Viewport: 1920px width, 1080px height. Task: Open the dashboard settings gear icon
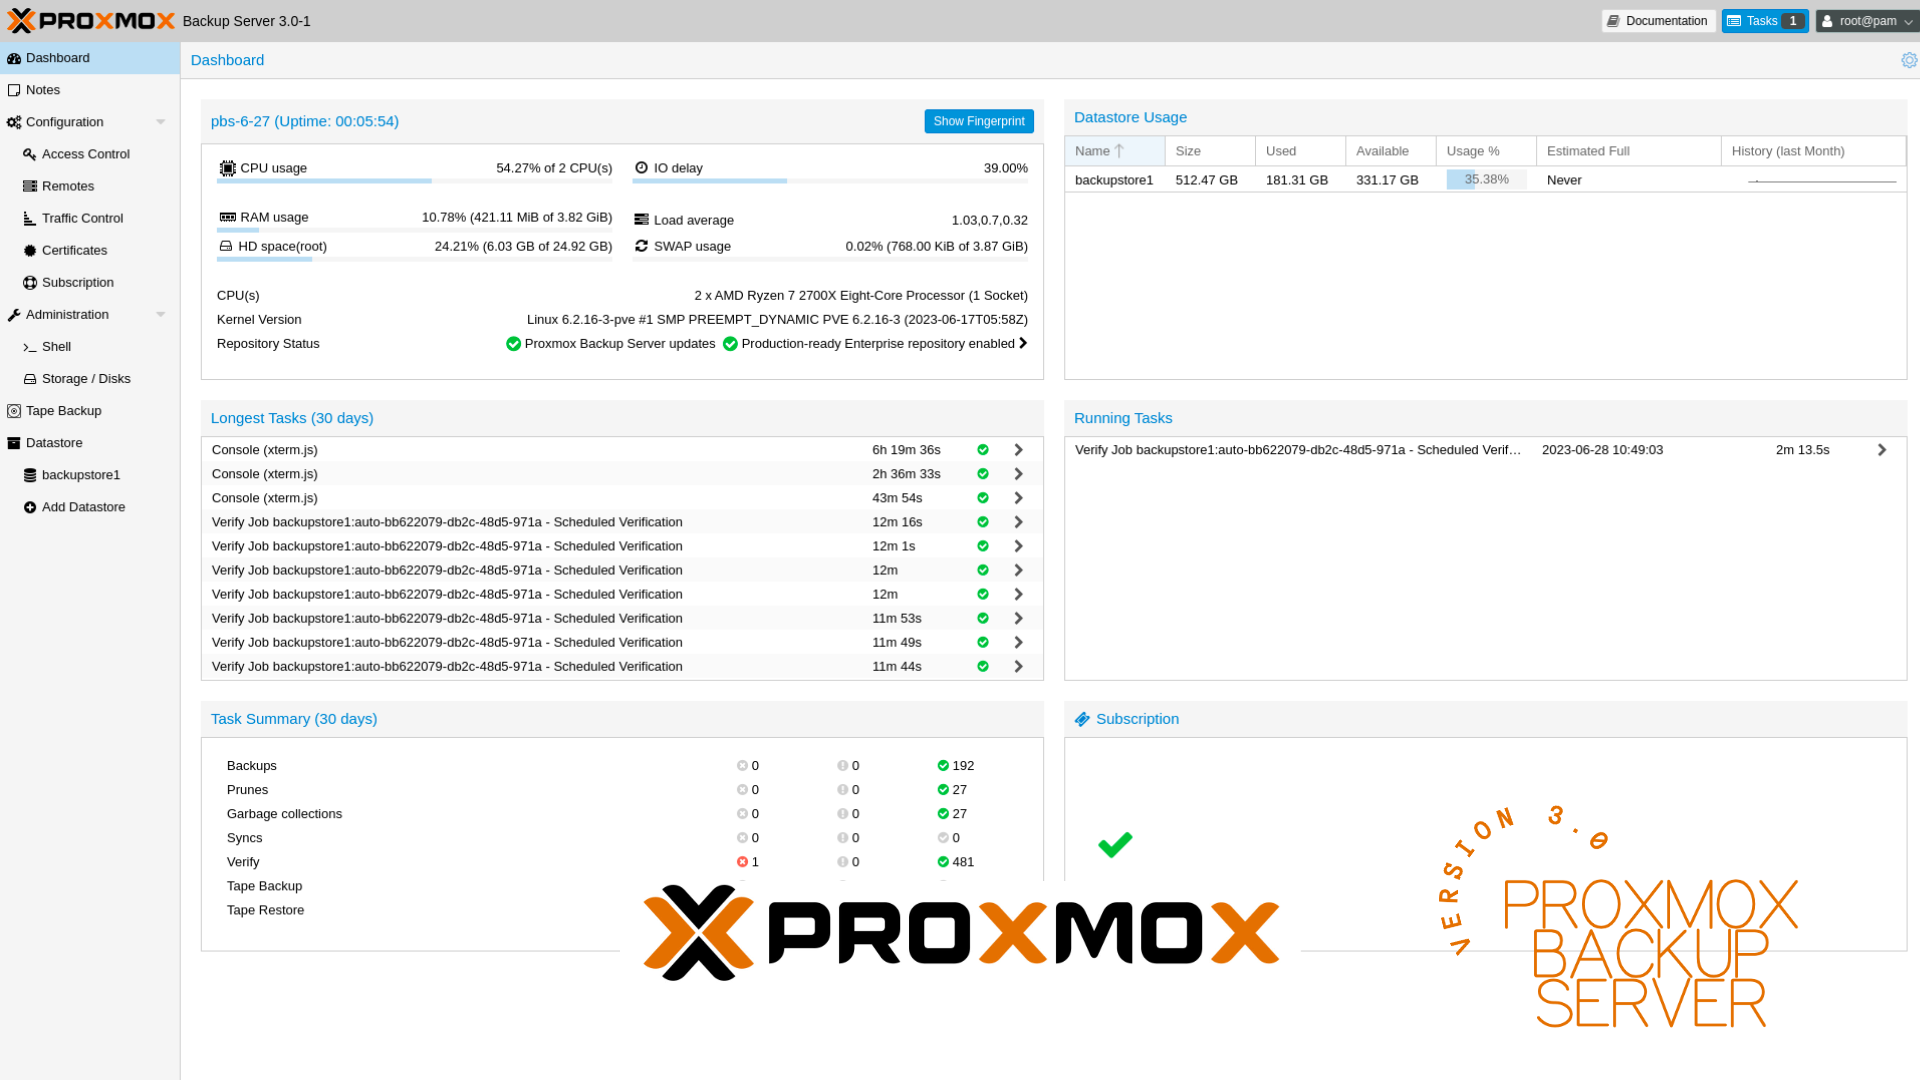1909,60
